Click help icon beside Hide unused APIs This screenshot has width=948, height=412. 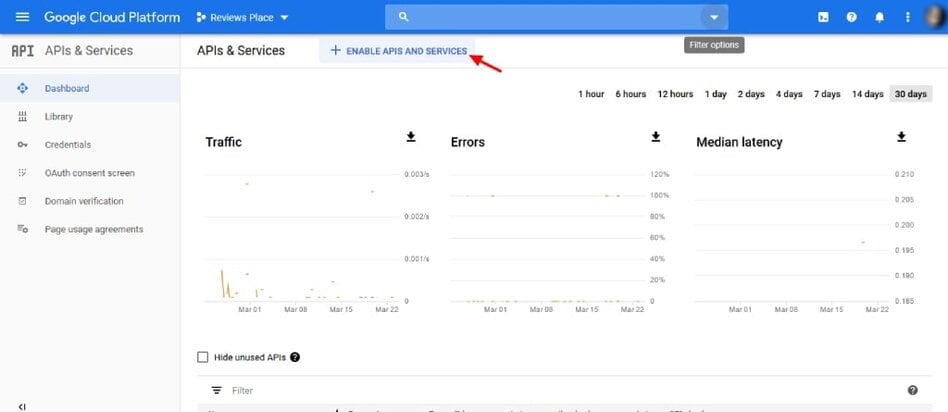(295, 357)
